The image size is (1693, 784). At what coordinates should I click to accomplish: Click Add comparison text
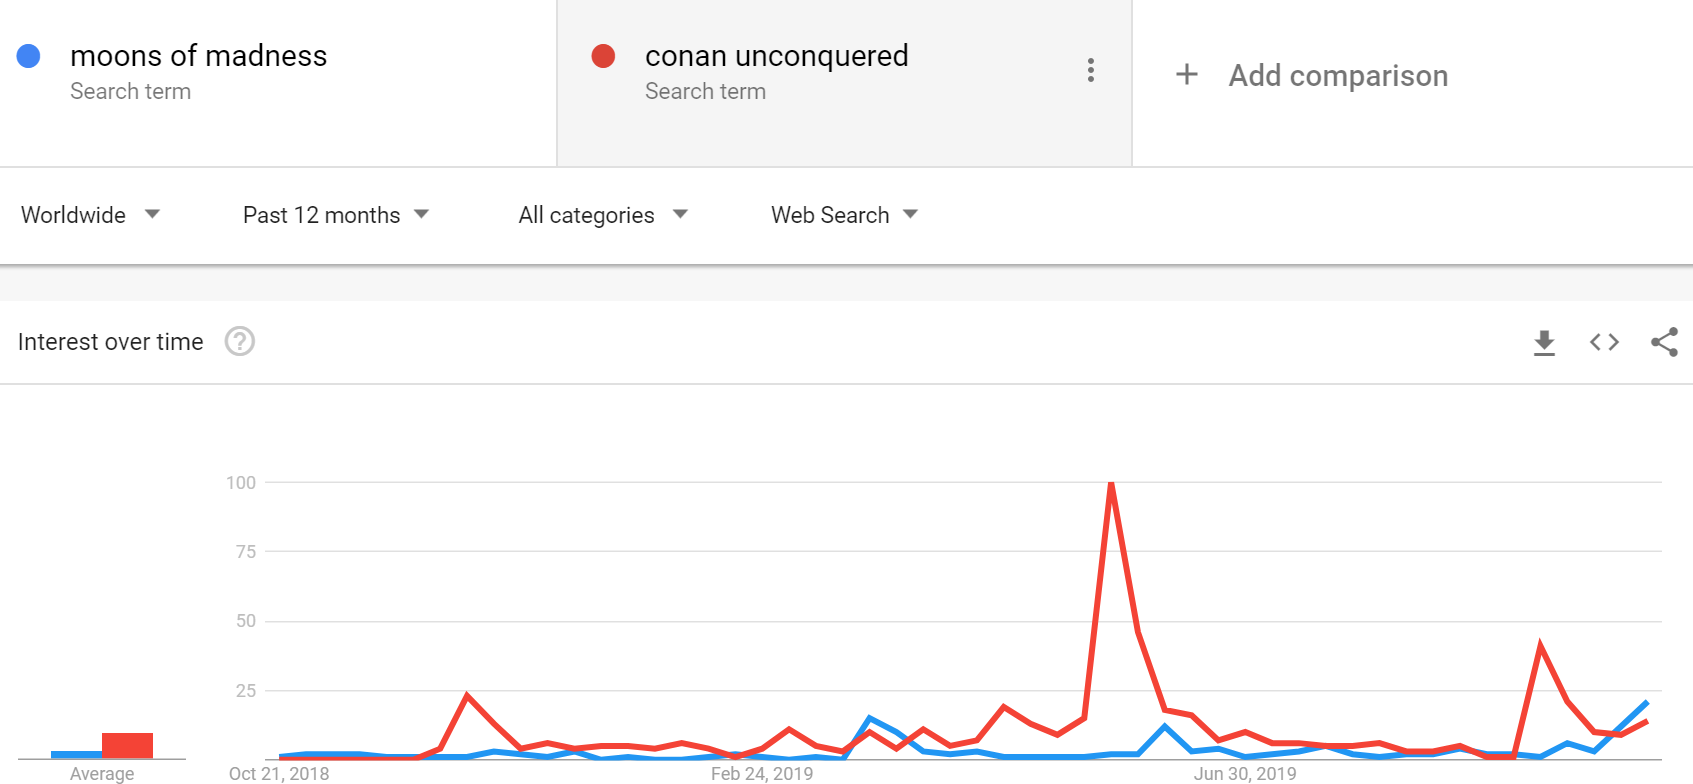pyautogui.click(x=1338, y=76)
